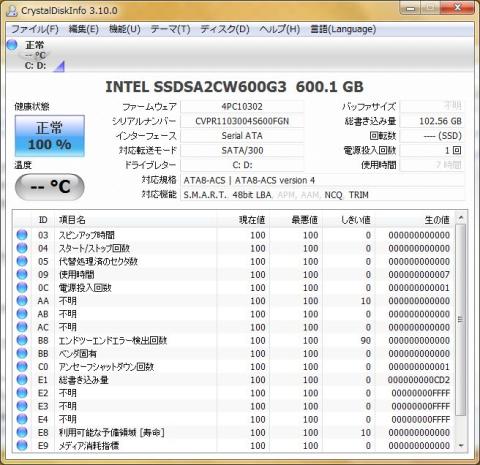The width and height of the screenshot is (480, 465).
Task: Click the 項目名 column header
Action: (135, 220)
